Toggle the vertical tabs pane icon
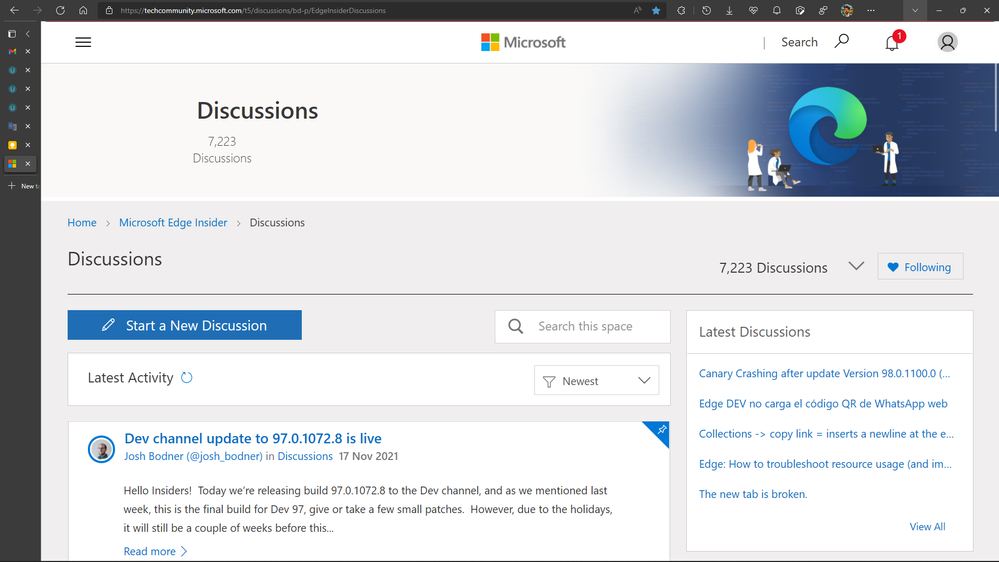The image size is (999, 562). (11, 34)
